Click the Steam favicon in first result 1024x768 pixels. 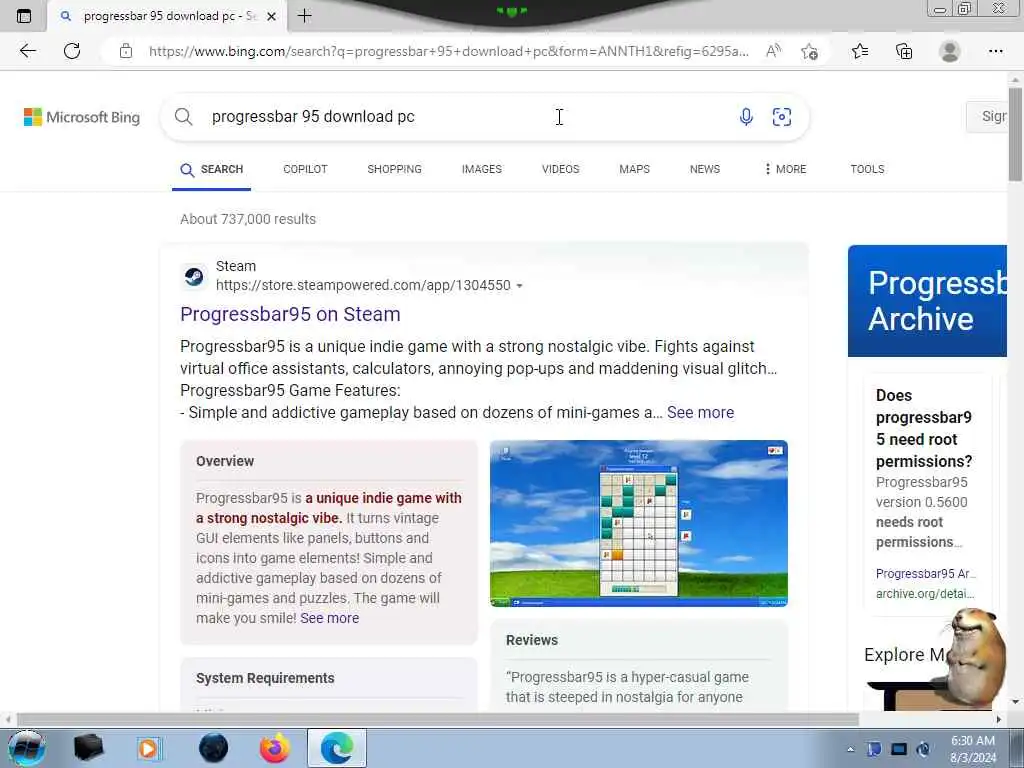click(194, 276)
